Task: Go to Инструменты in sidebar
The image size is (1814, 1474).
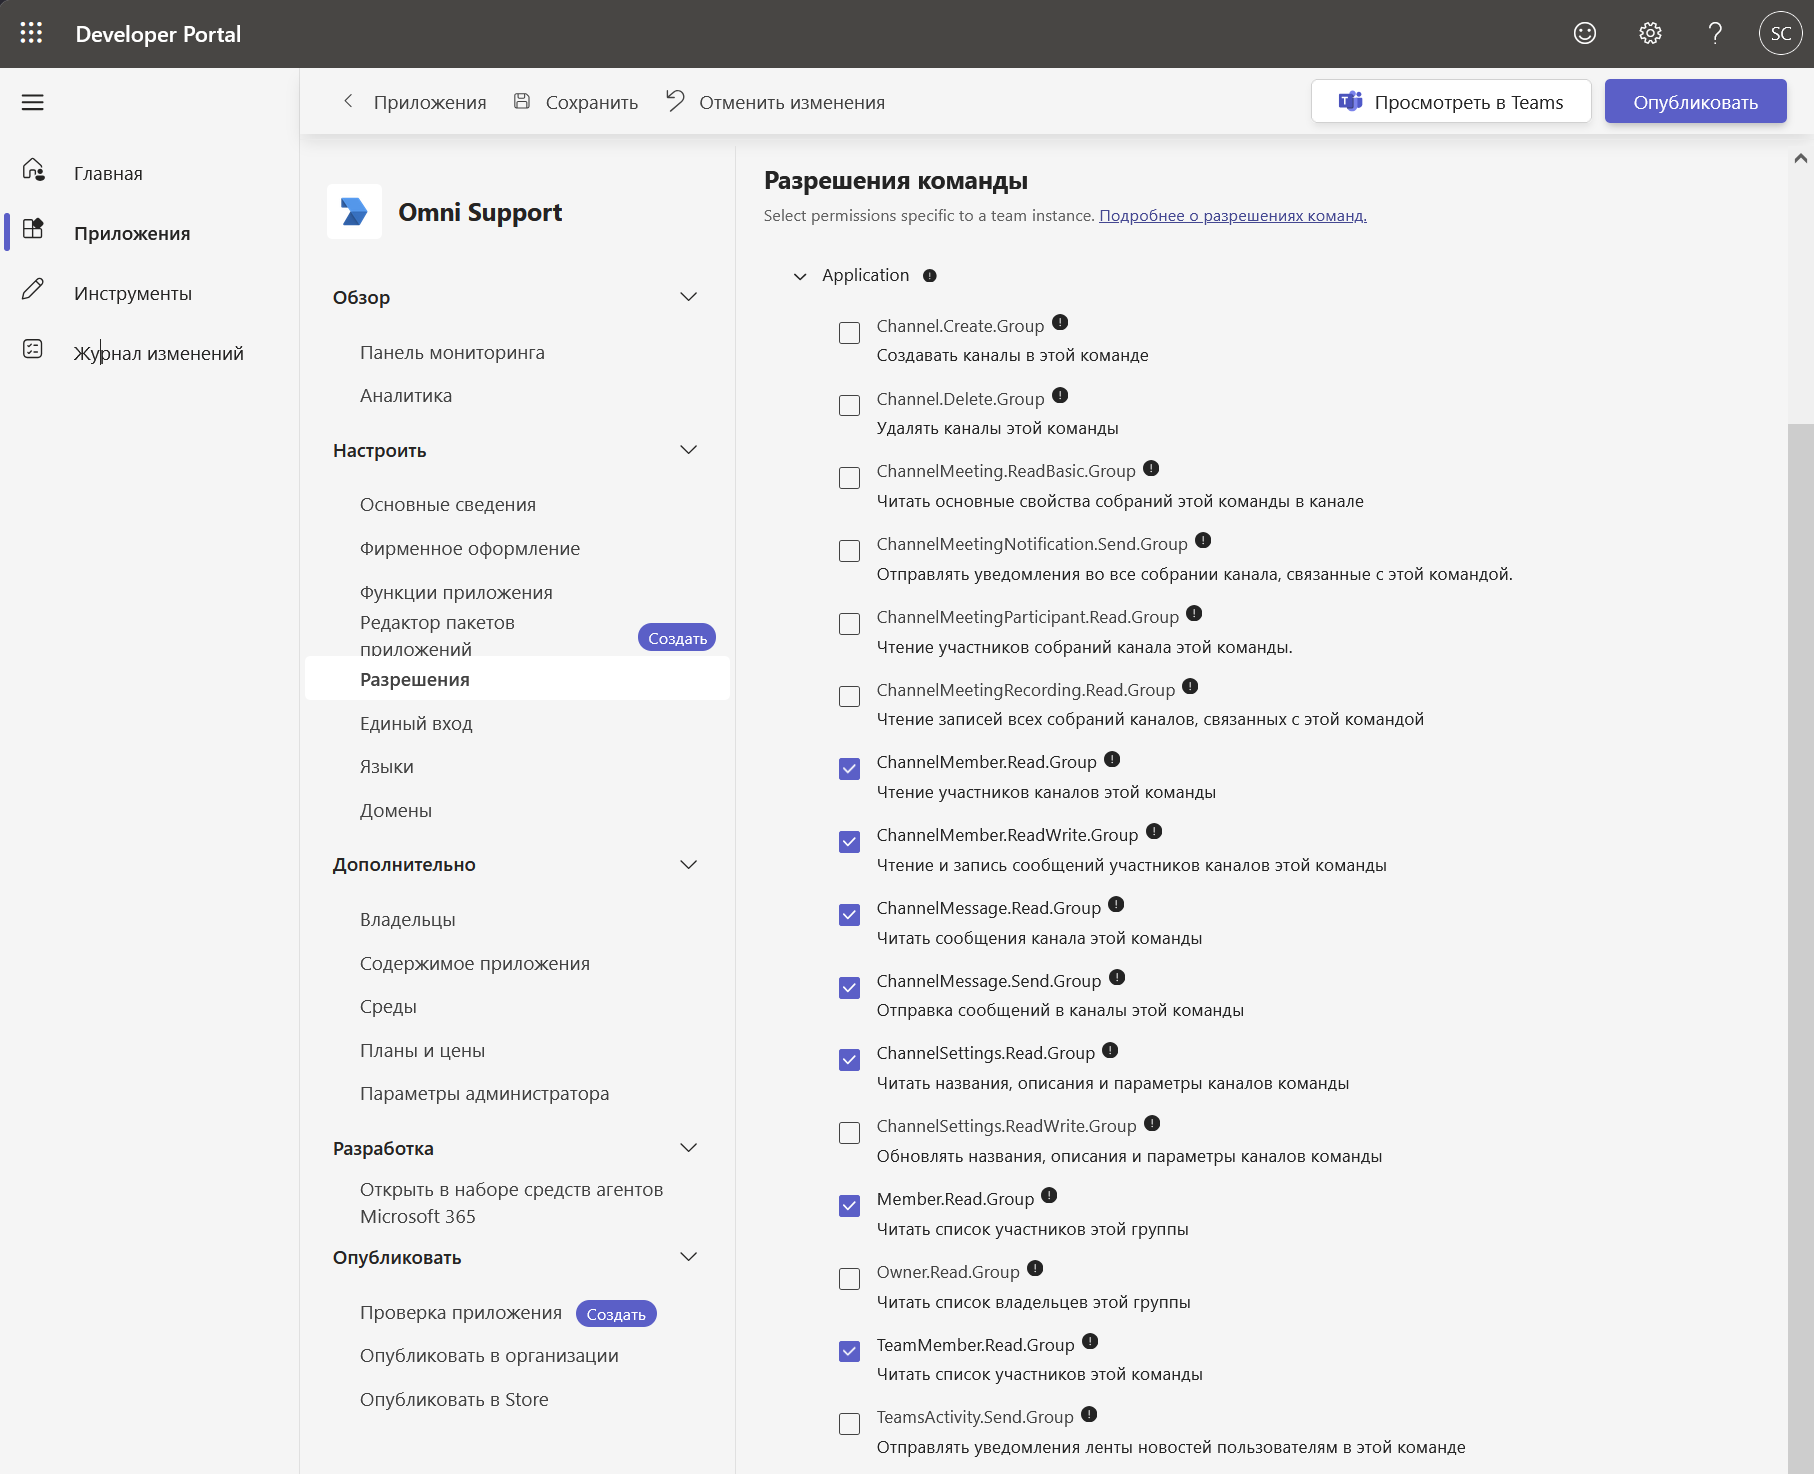Action: click(133, 293)
